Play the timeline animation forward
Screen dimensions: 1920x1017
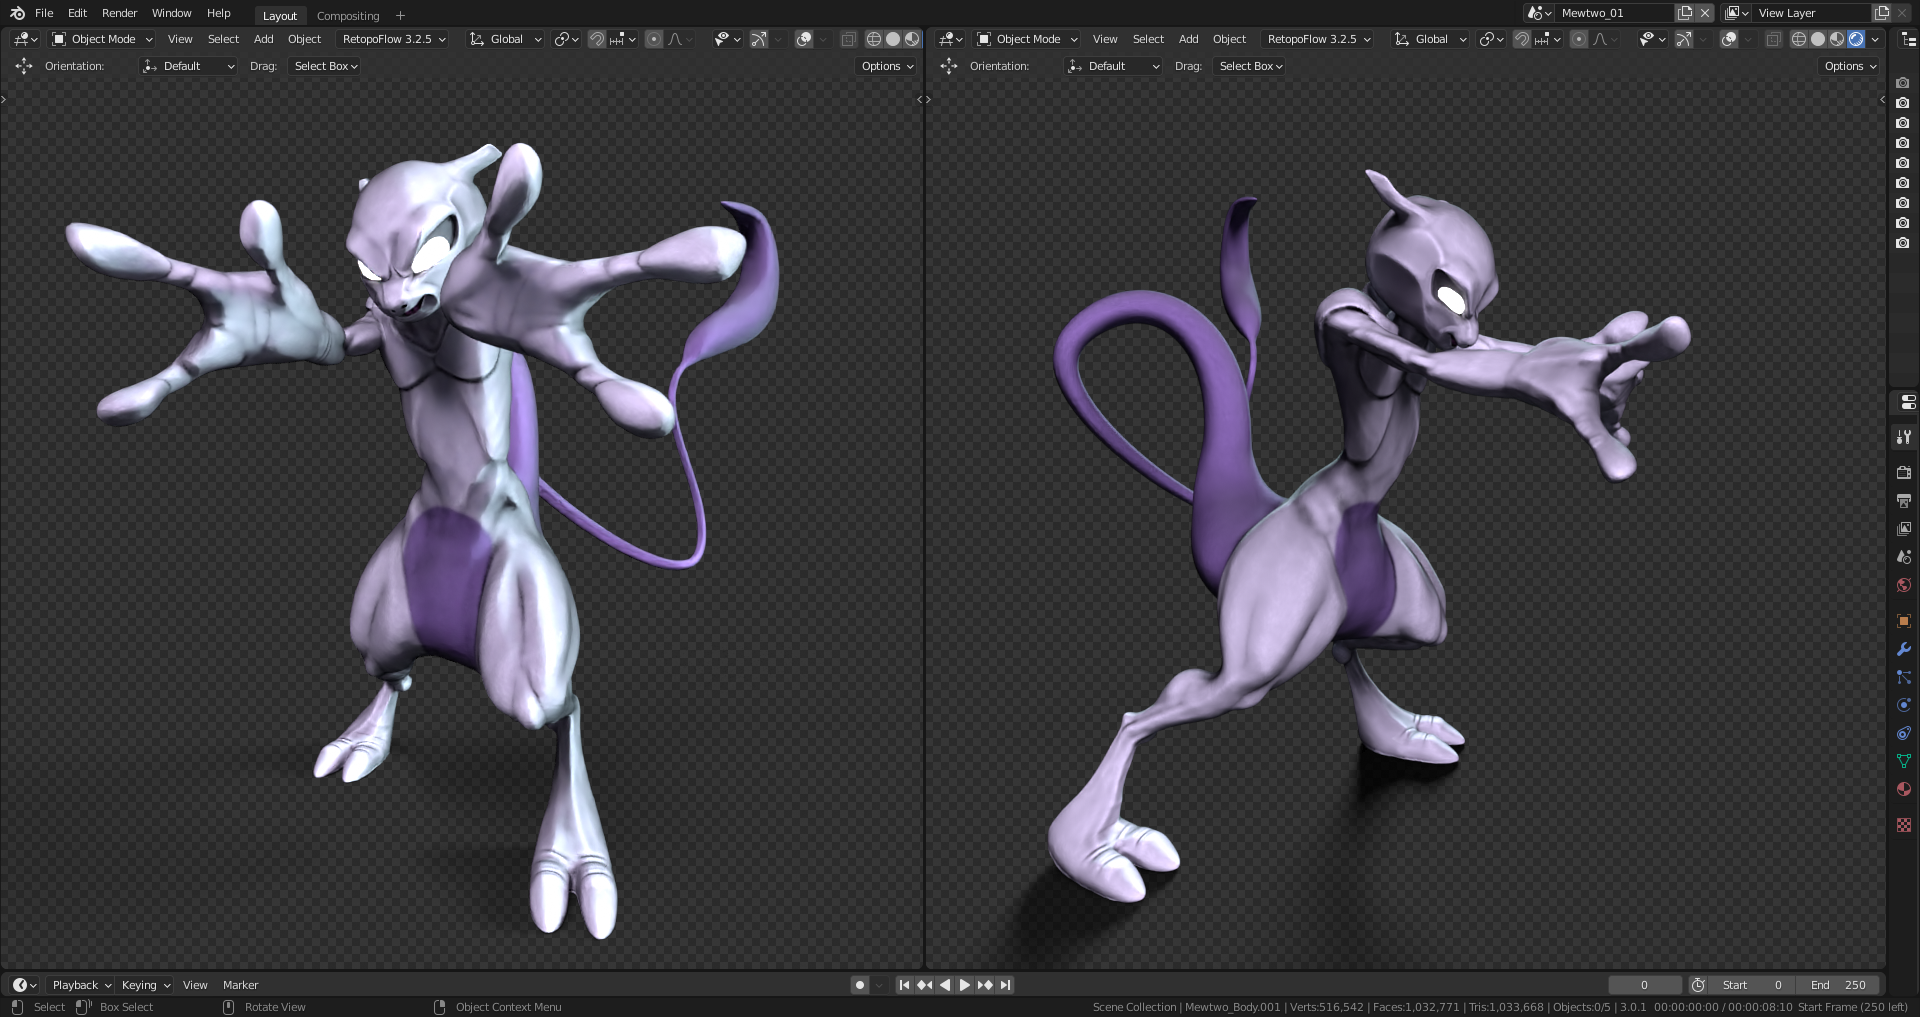tap(964, 985)
